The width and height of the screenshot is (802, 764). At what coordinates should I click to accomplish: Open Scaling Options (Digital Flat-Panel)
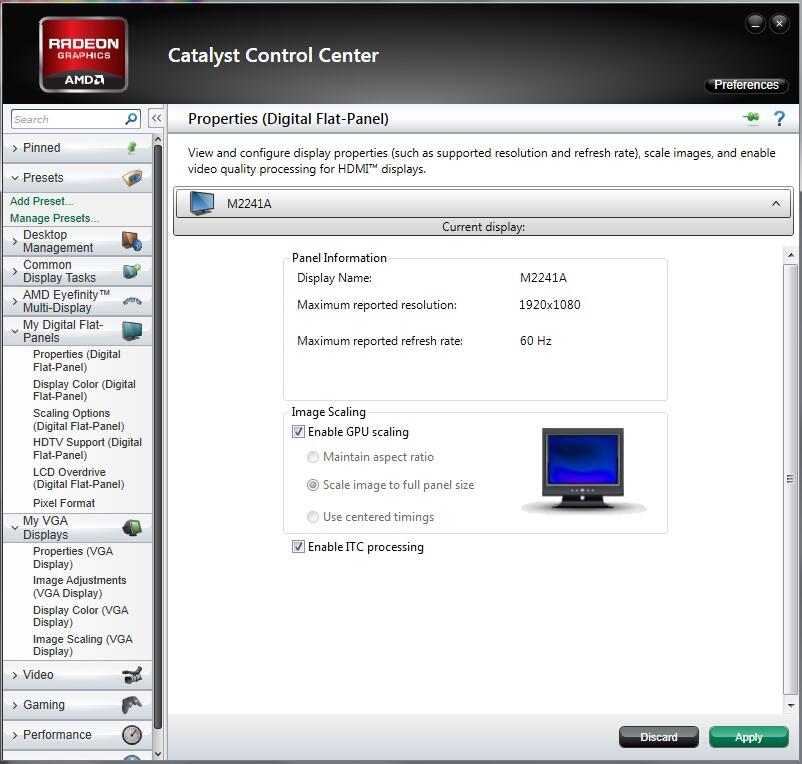pos(79,419)
